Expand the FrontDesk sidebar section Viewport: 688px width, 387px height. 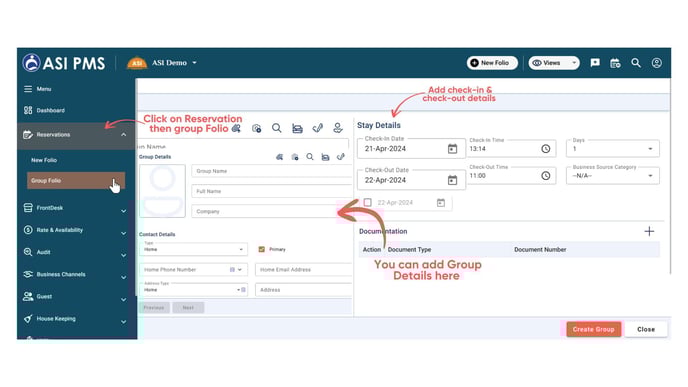[x=123, y=211]
